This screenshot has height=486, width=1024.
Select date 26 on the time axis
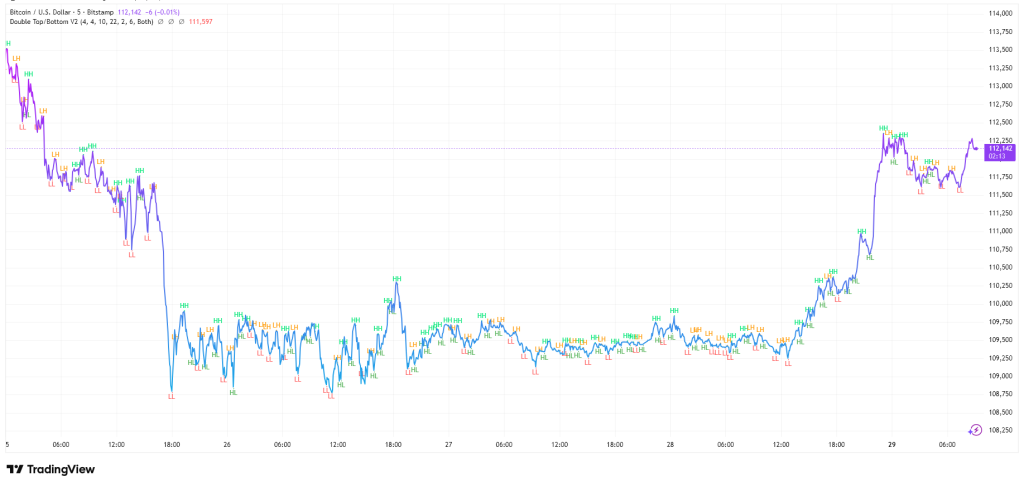(x=227, y=444)
